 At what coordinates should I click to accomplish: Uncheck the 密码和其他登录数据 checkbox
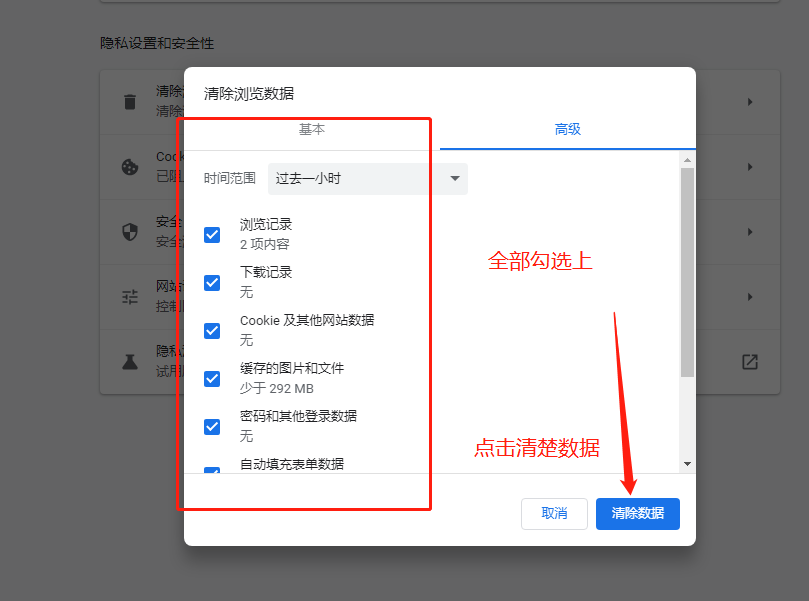click(x=212, y=427)
